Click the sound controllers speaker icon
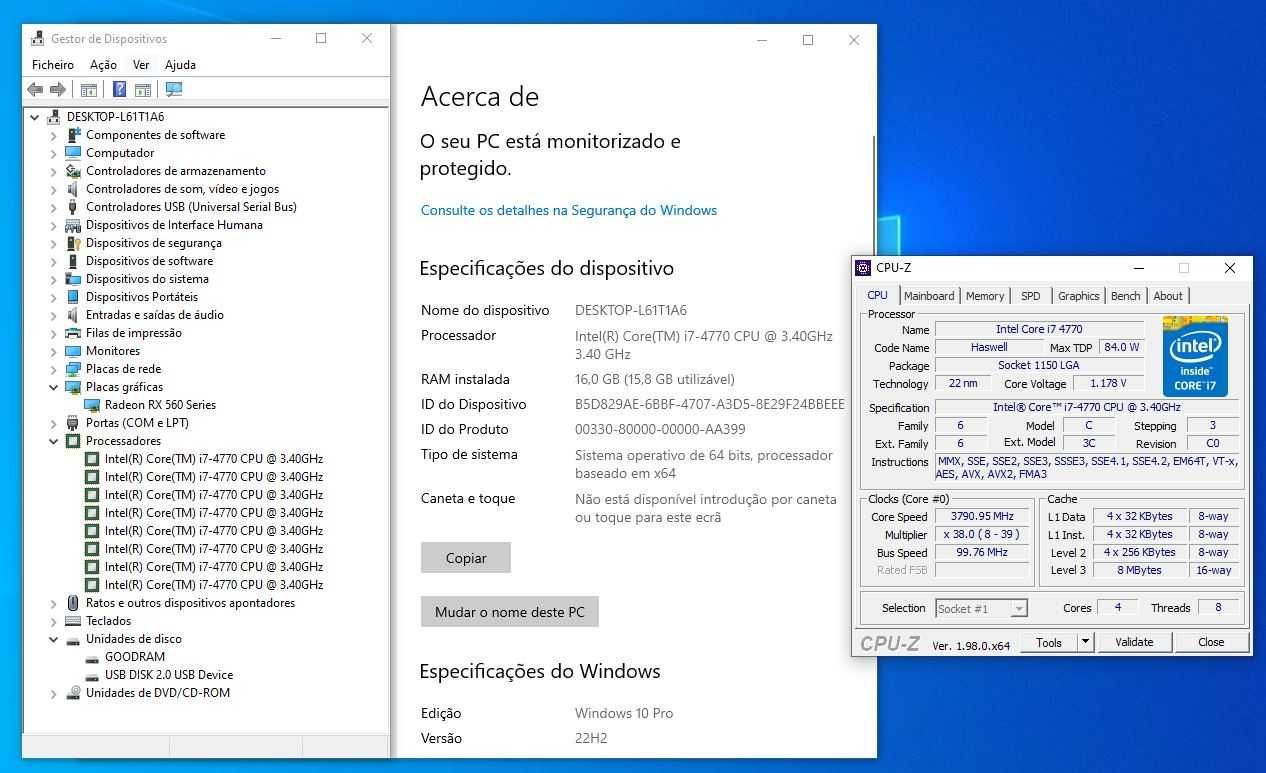Screen dimensions: 1266x773 (x=73, y=189)
